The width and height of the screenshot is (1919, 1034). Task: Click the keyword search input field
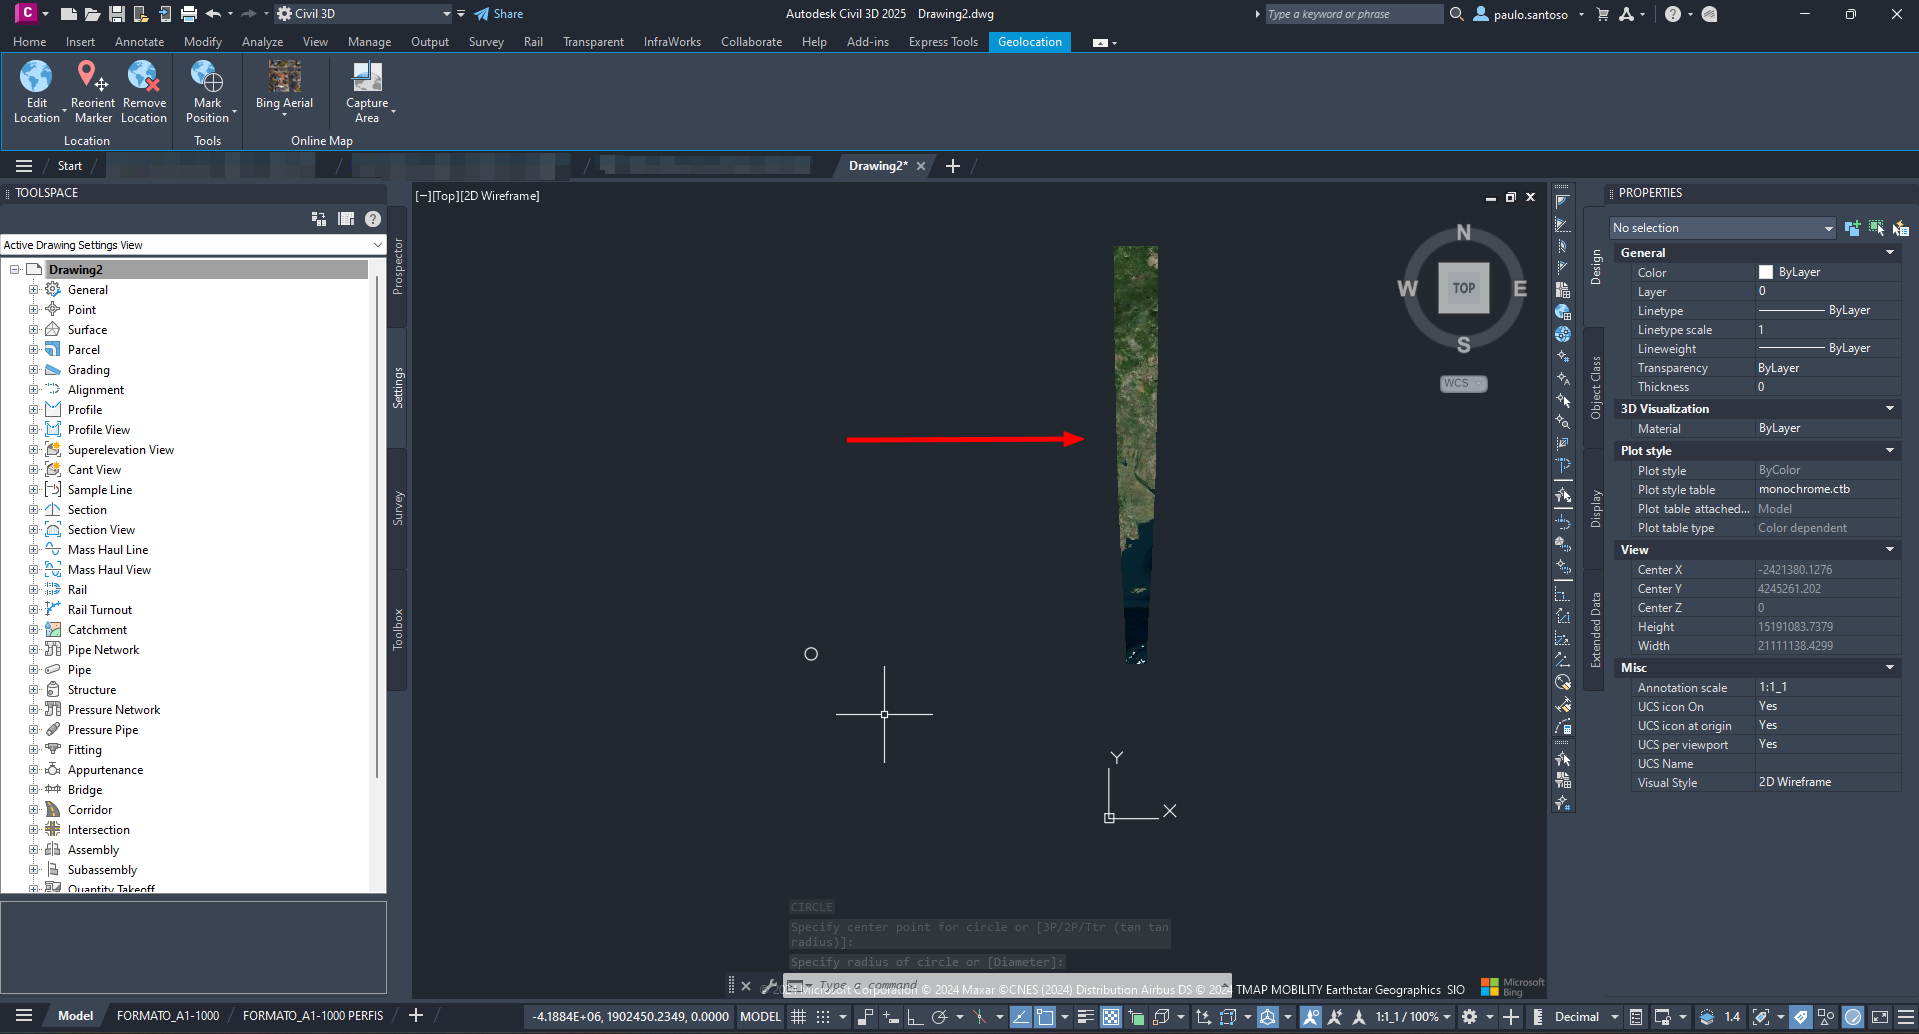tap(1353, 14)
